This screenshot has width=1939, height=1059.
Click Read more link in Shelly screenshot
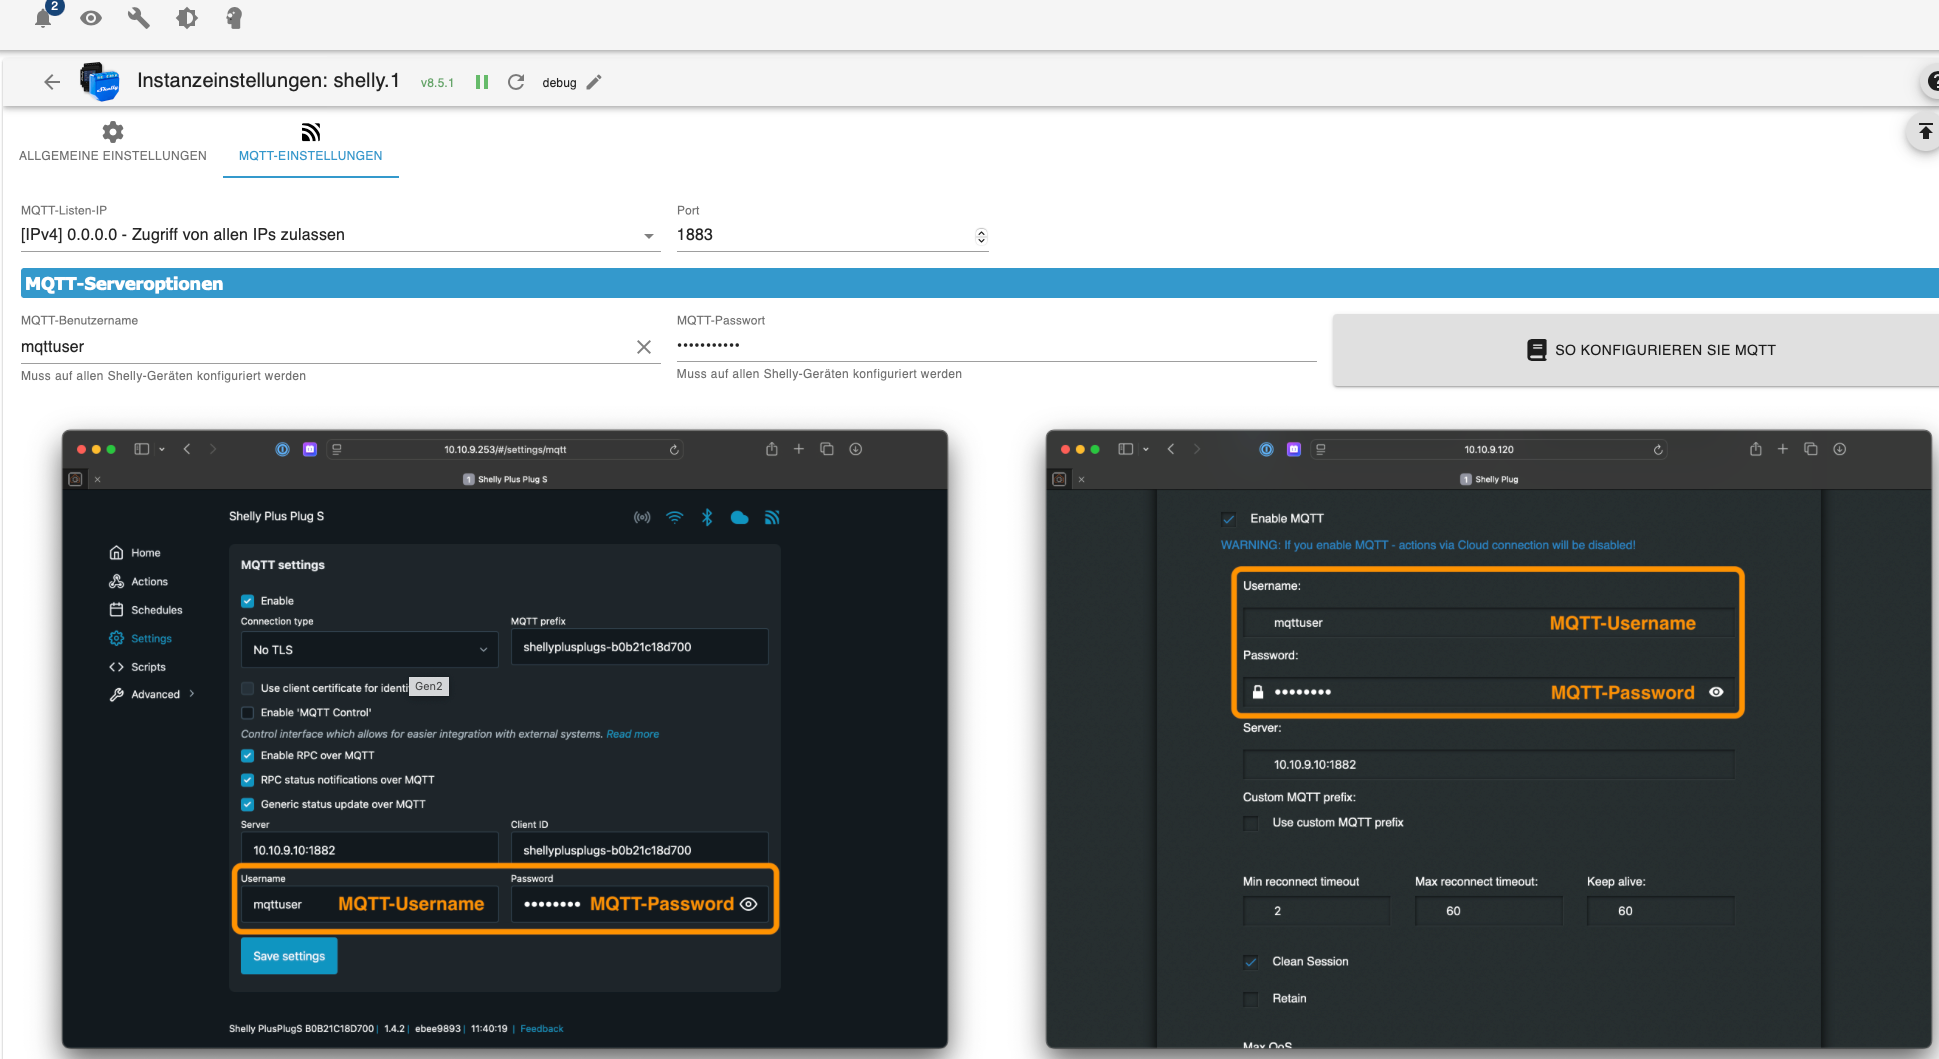[x=632, y=734]
